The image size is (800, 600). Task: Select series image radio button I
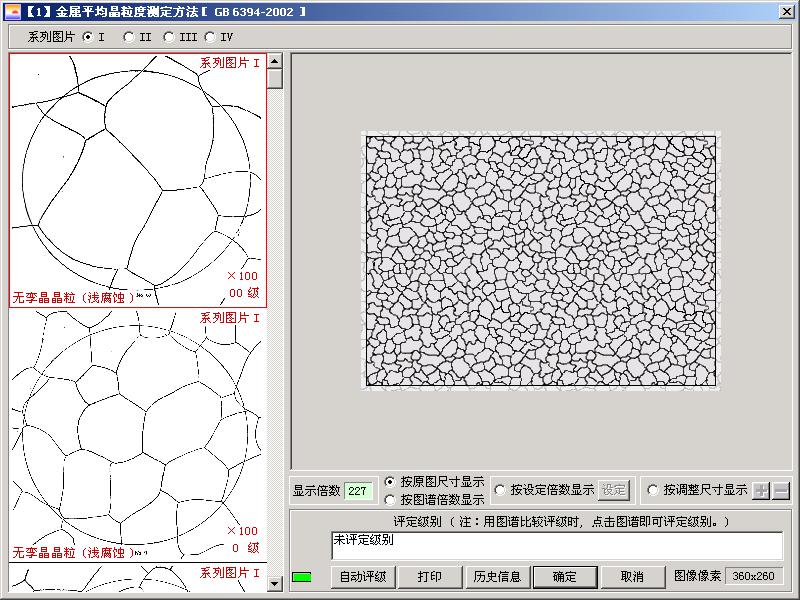(x=88, y=37)
